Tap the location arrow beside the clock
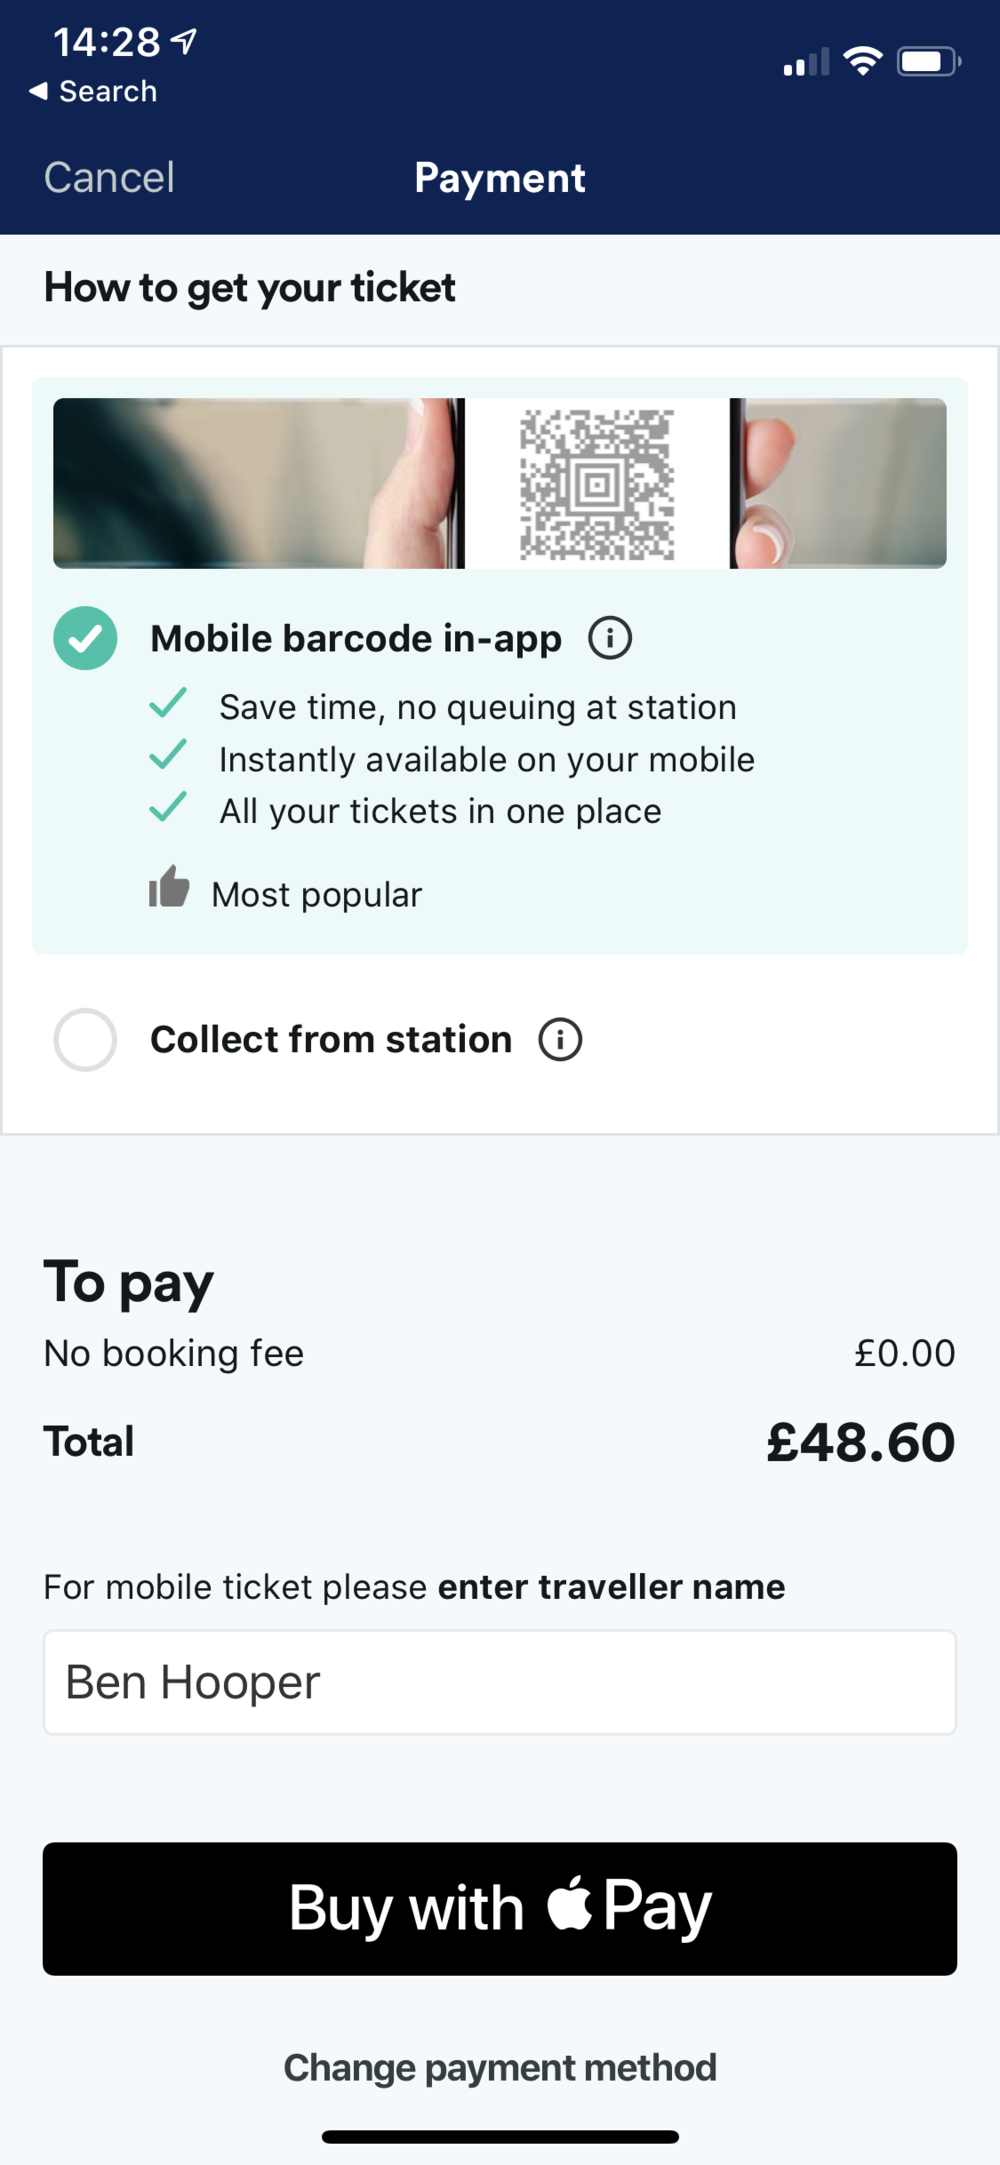This screenshot has width=1000, height=2165. [x=184, y=41]
